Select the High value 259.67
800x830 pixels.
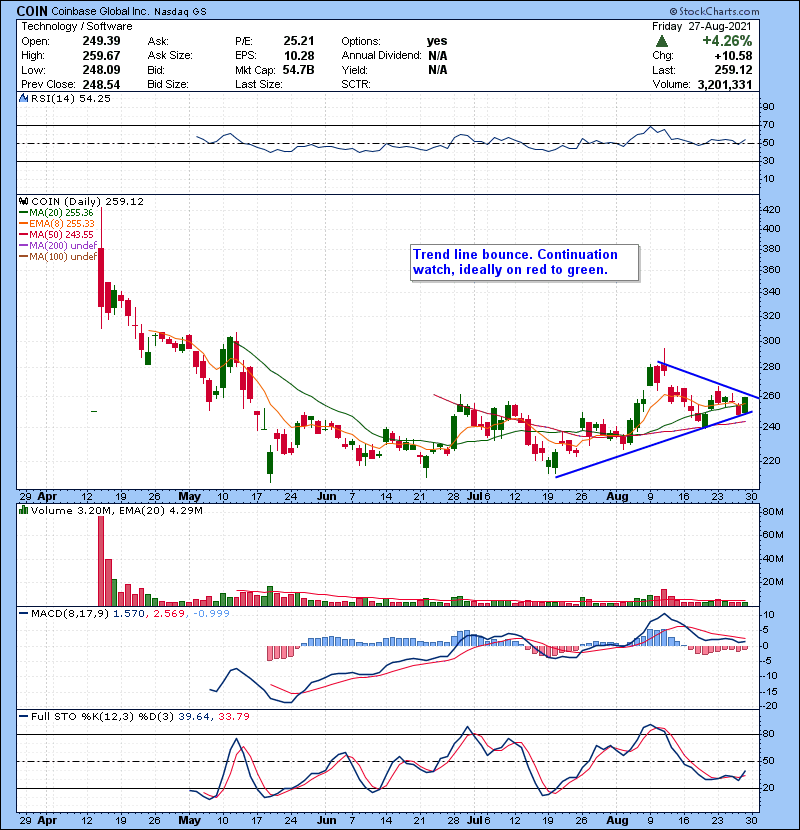click(x=101, y=56)
